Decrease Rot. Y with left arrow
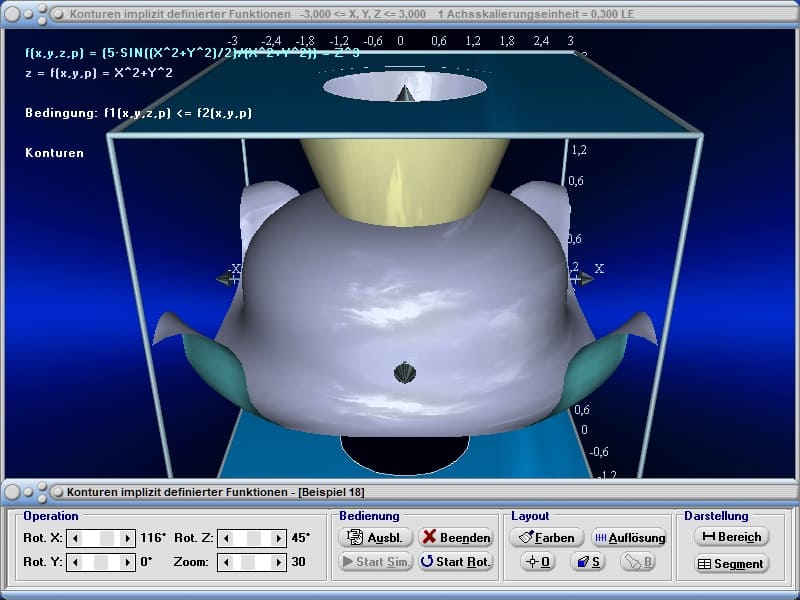Viewport: 800px width, 600px height. point(75,562)
